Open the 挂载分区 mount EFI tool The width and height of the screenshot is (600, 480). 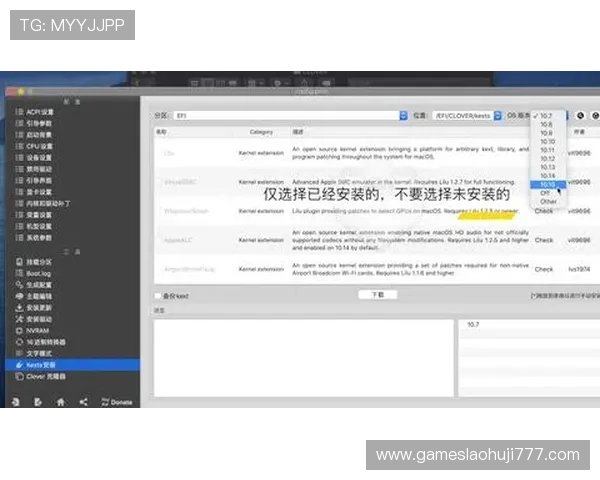coord(33,262)
